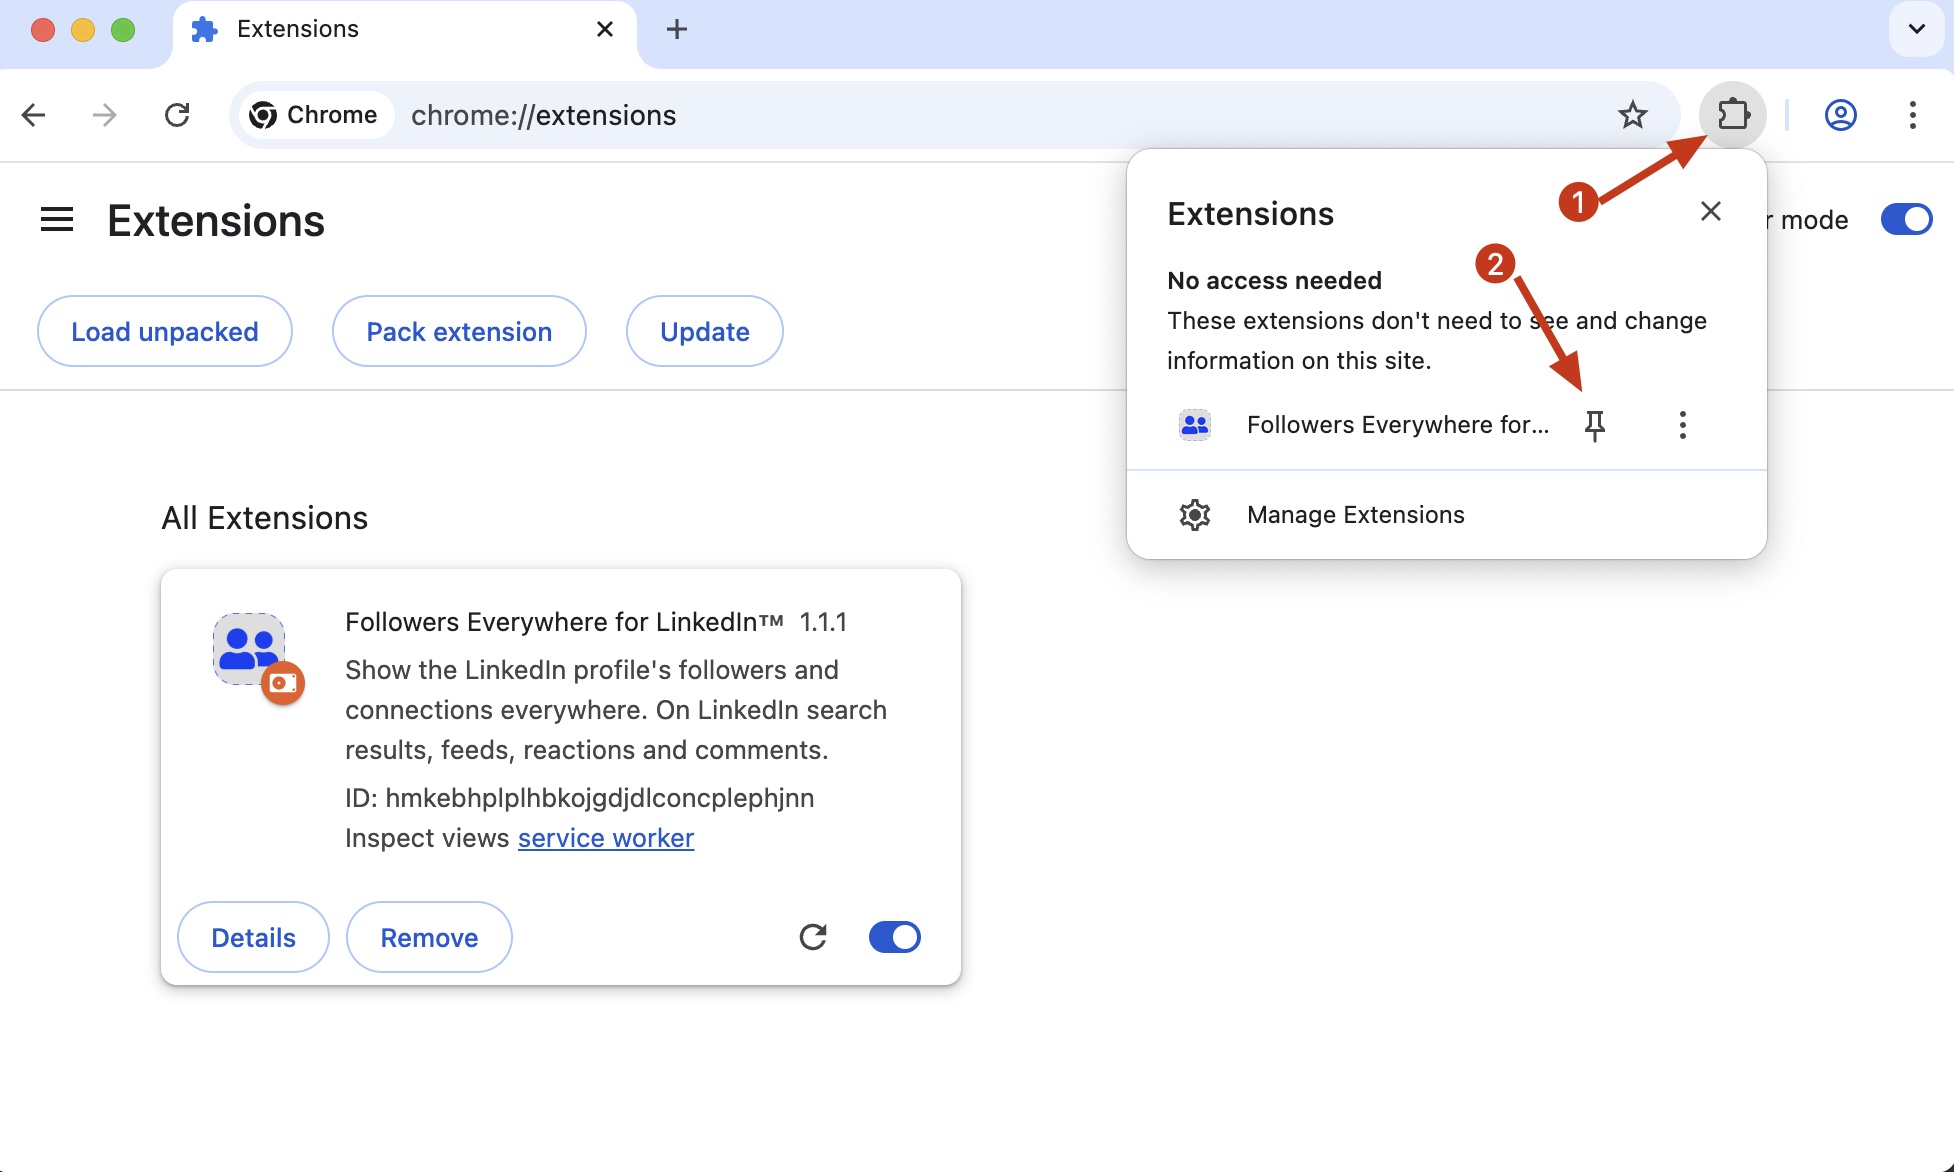Open the Chrome profile avatar
The width and height of the screenshot is (1954, 1172).
[1840, 115]
